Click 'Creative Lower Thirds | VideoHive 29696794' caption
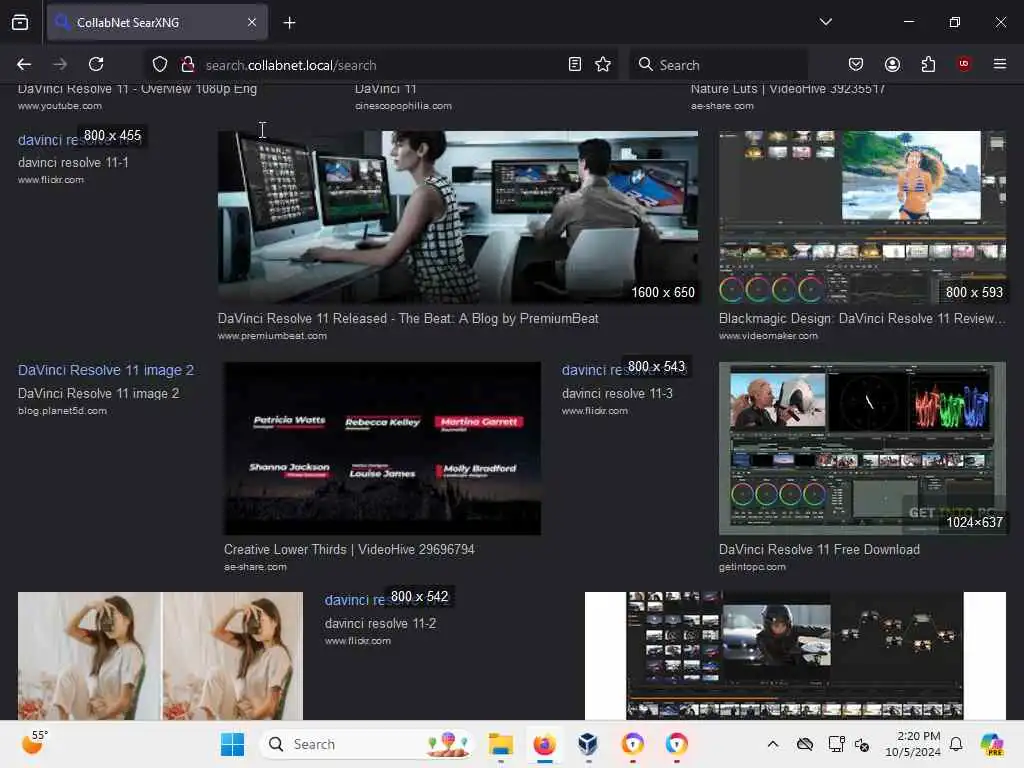Image resolution: width=1024 pixels, height=768 pixels. (349, 550)
